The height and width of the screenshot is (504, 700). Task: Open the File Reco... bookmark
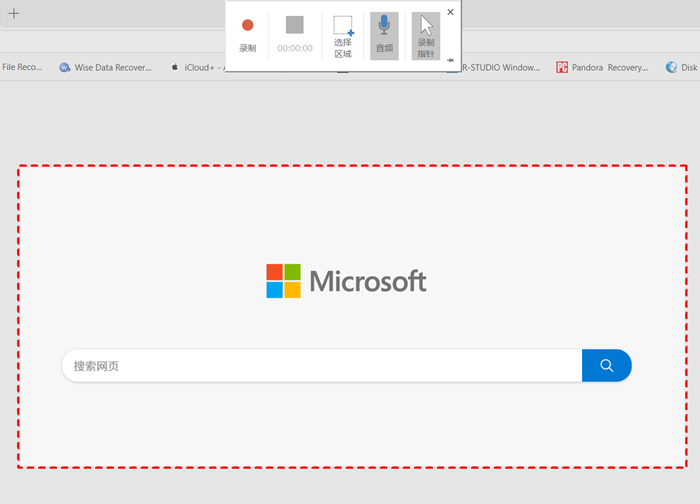click(22, 68)
